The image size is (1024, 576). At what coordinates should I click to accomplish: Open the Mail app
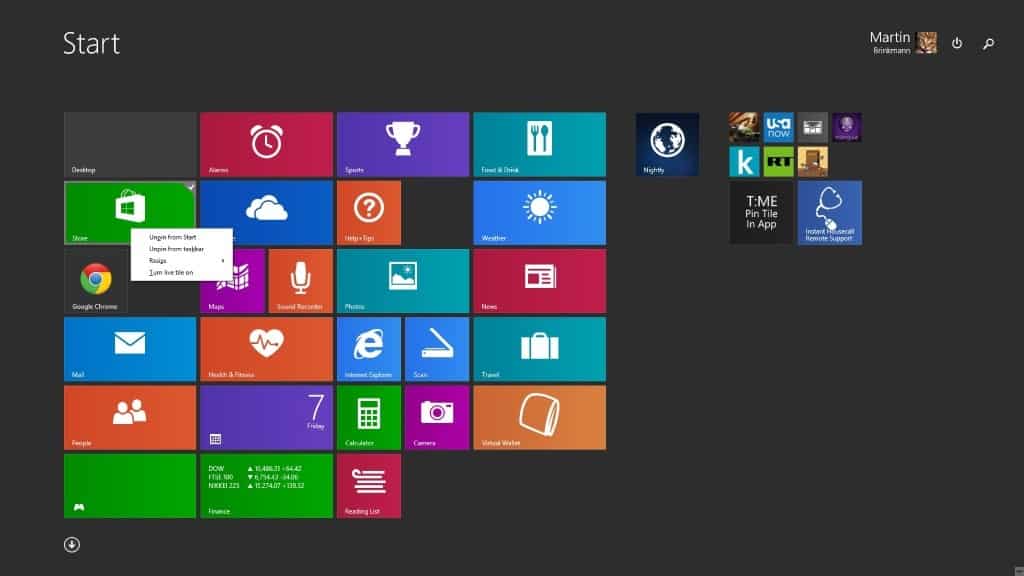[x=129, y=348]
